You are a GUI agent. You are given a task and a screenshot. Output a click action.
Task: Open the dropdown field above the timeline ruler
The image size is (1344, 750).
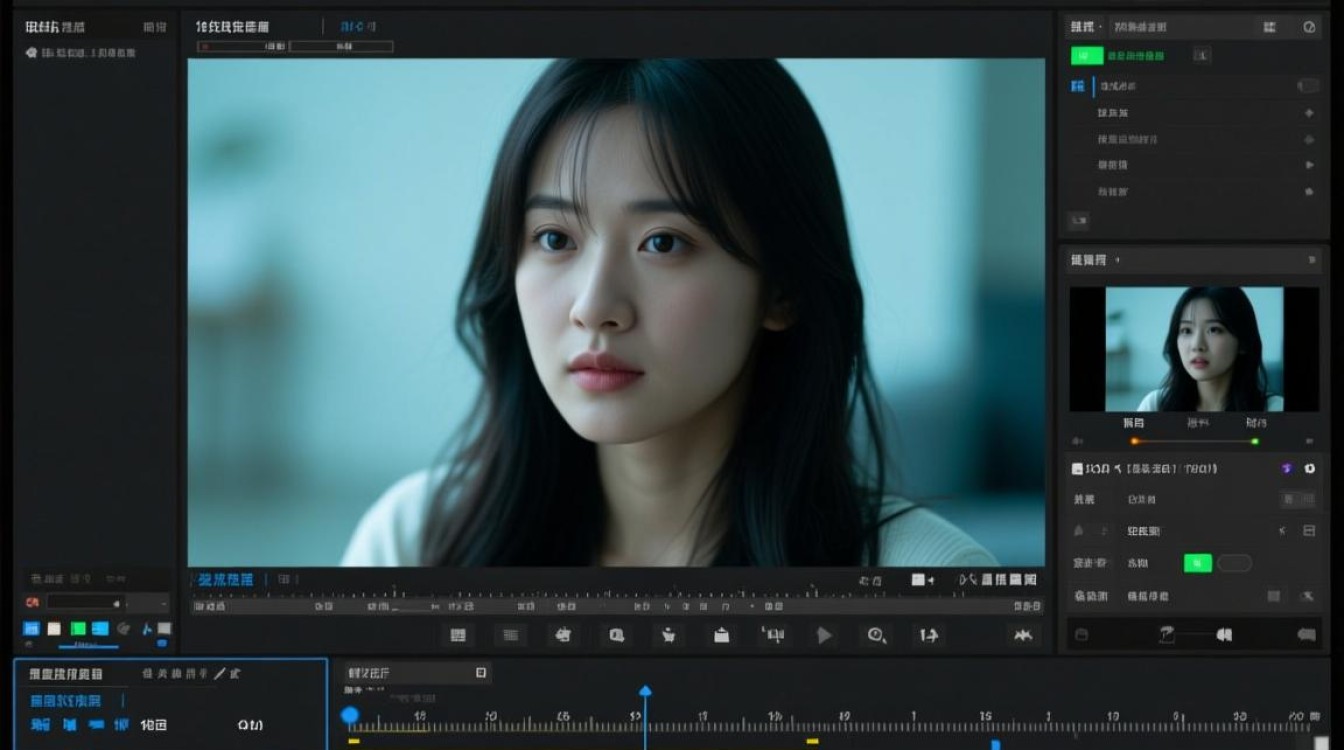[417, 673]
